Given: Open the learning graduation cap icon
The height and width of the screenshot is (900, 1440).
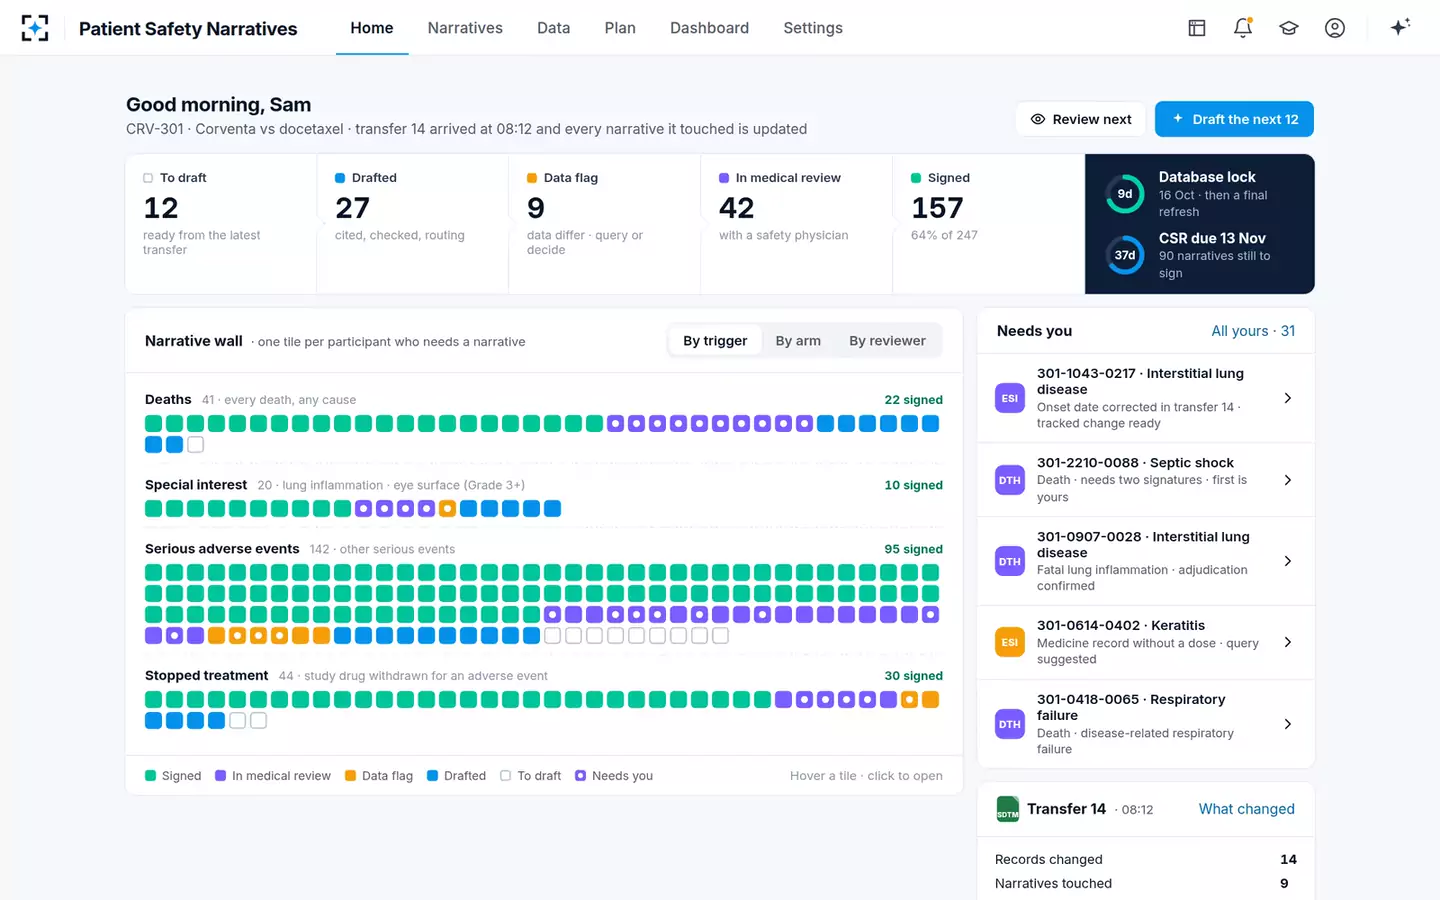Looking at the screenshot, I should click(x=1289, y=28).
